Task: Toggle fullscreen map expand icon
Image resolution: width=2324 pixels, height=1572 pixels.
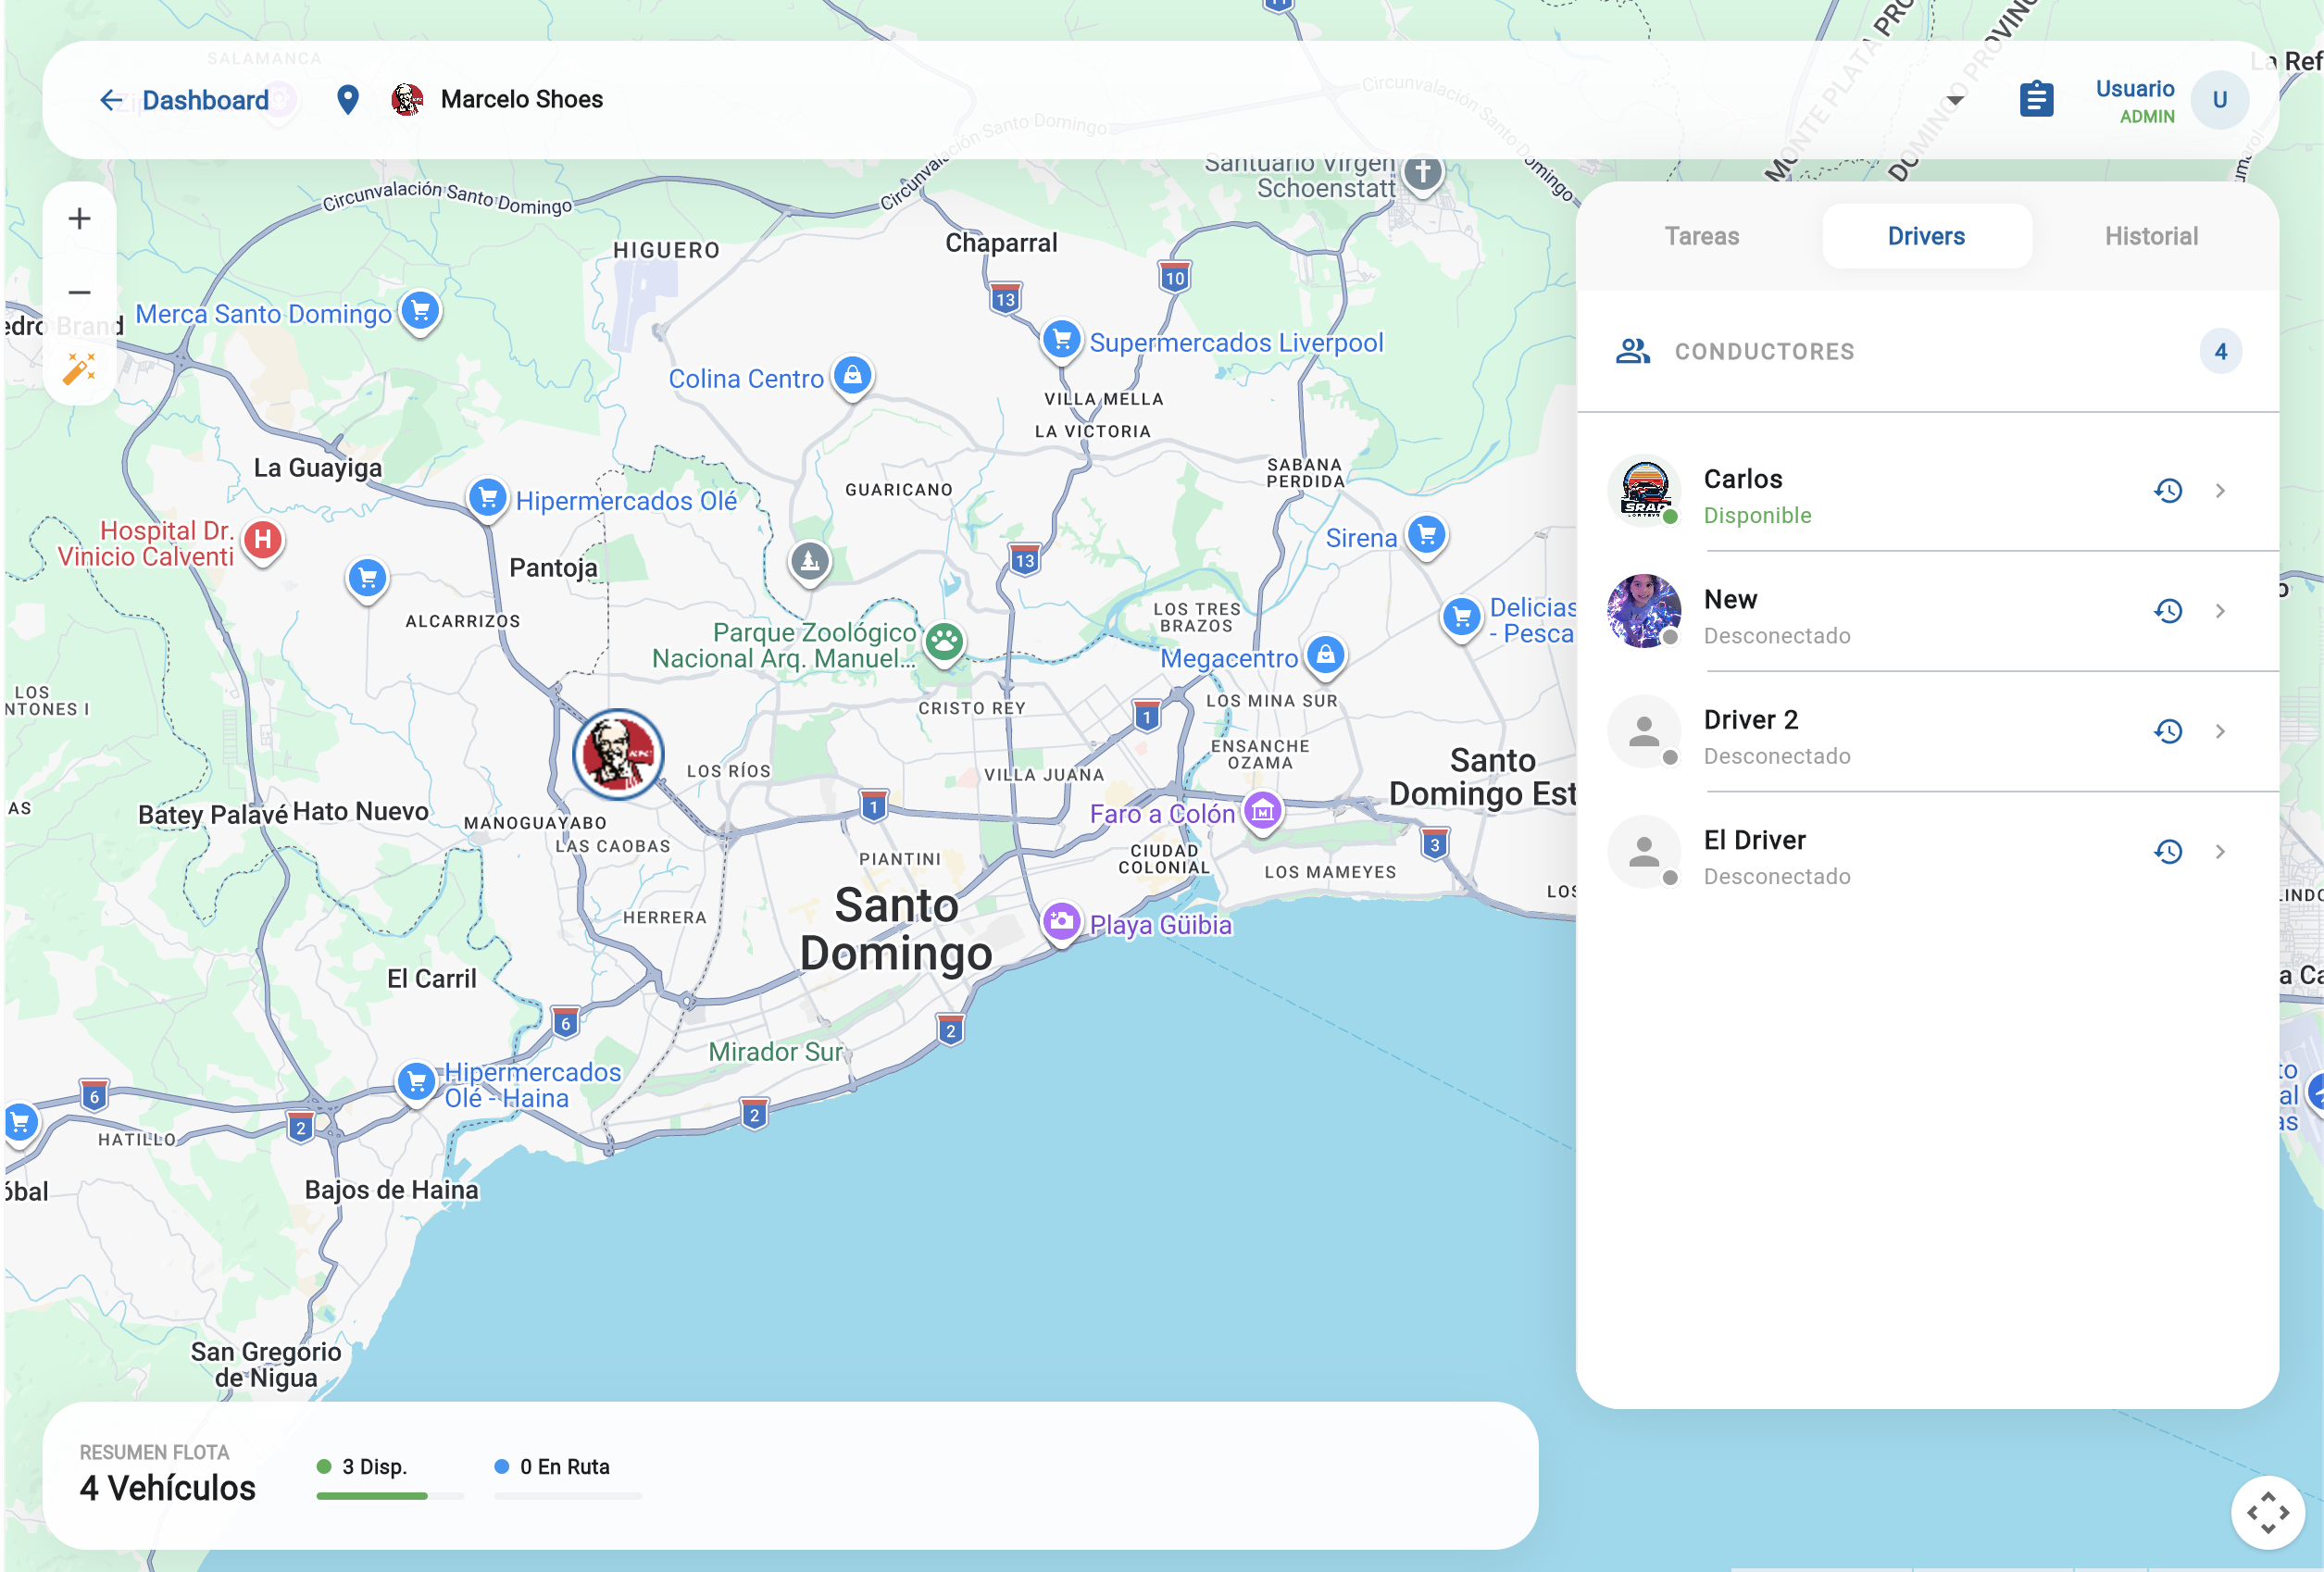Action: coord(2268,1512)
